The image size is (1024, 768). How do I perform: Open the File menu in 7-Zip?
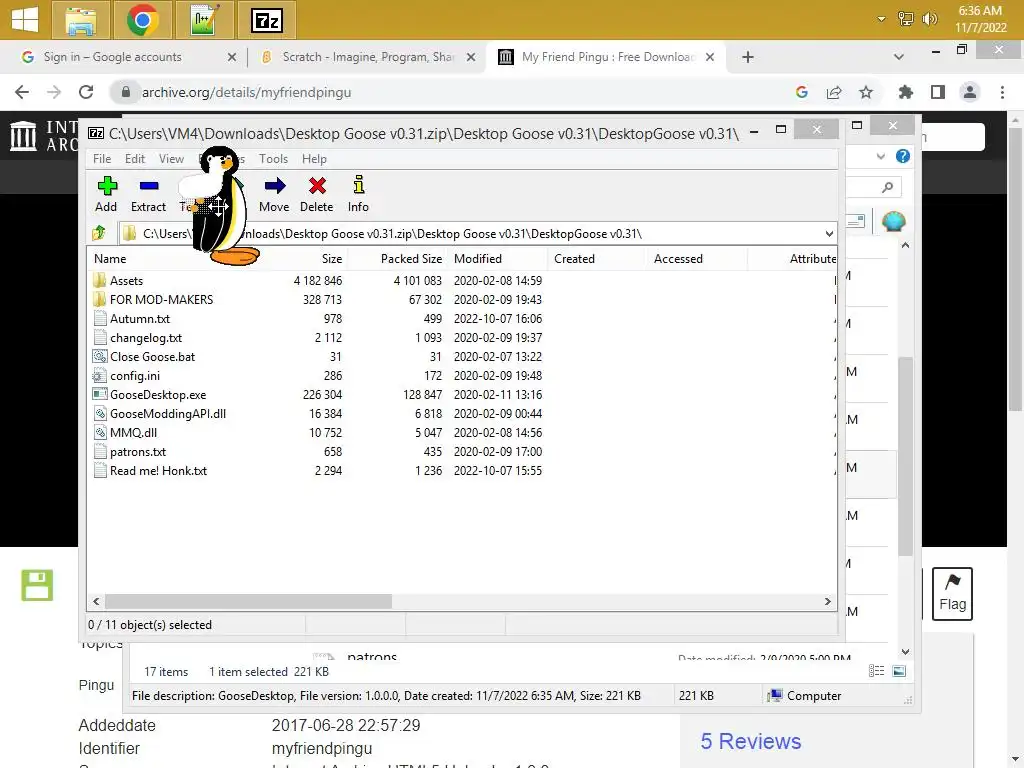point(102,159)
